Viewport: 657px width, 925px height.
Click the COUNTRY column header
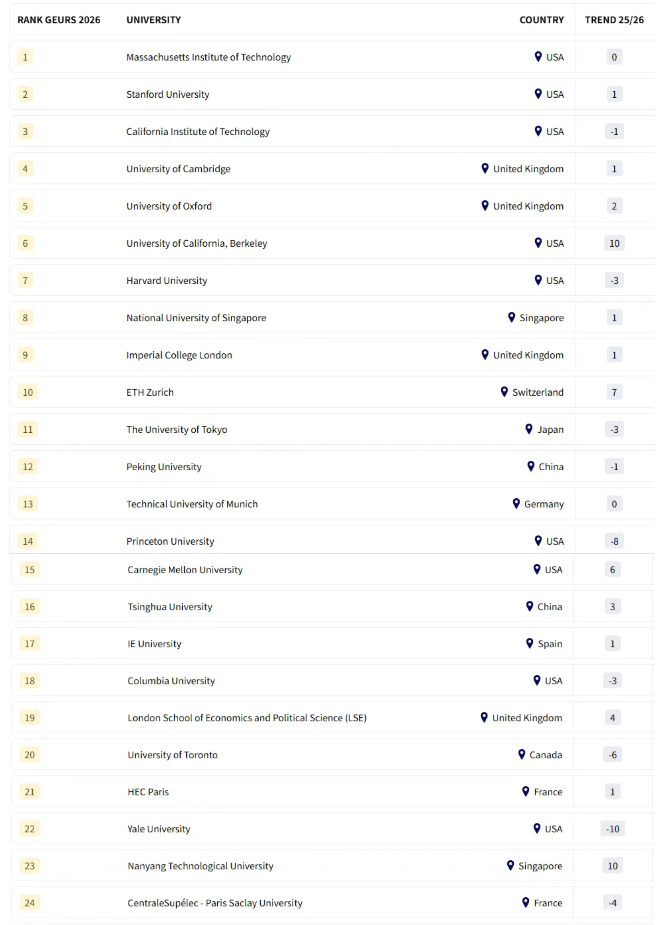(541, 20)
